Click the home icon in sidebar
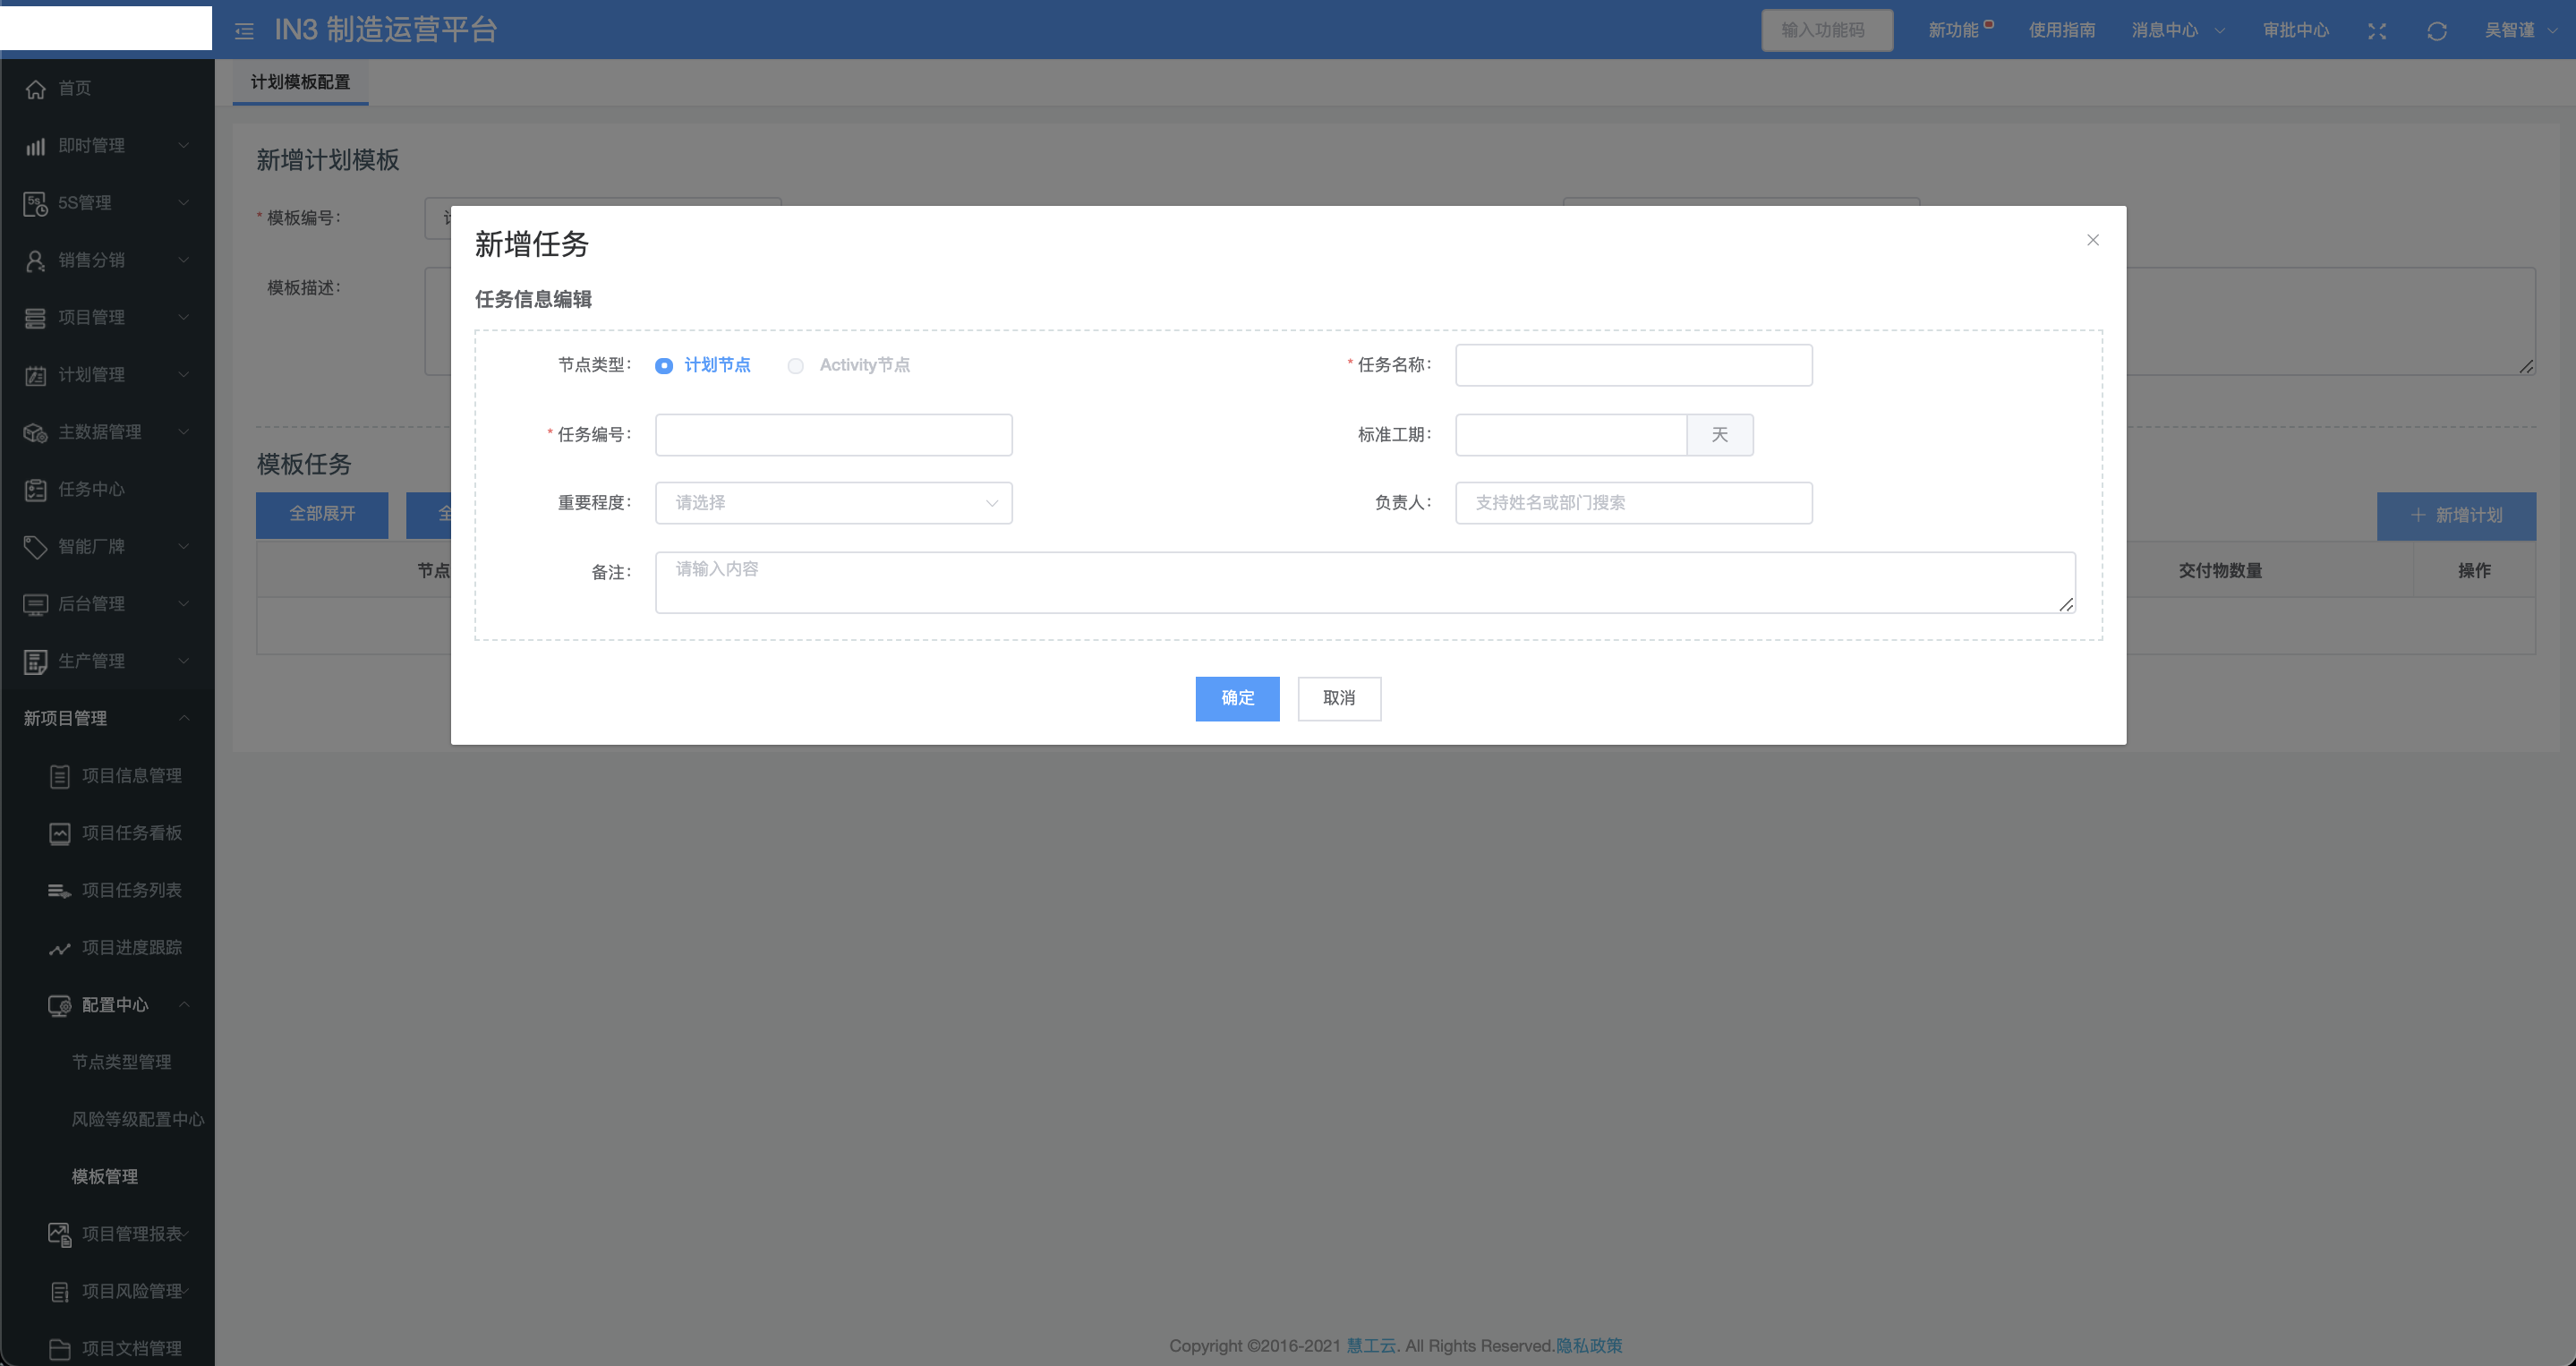The image size is (2576, 1366). [36, 89]
